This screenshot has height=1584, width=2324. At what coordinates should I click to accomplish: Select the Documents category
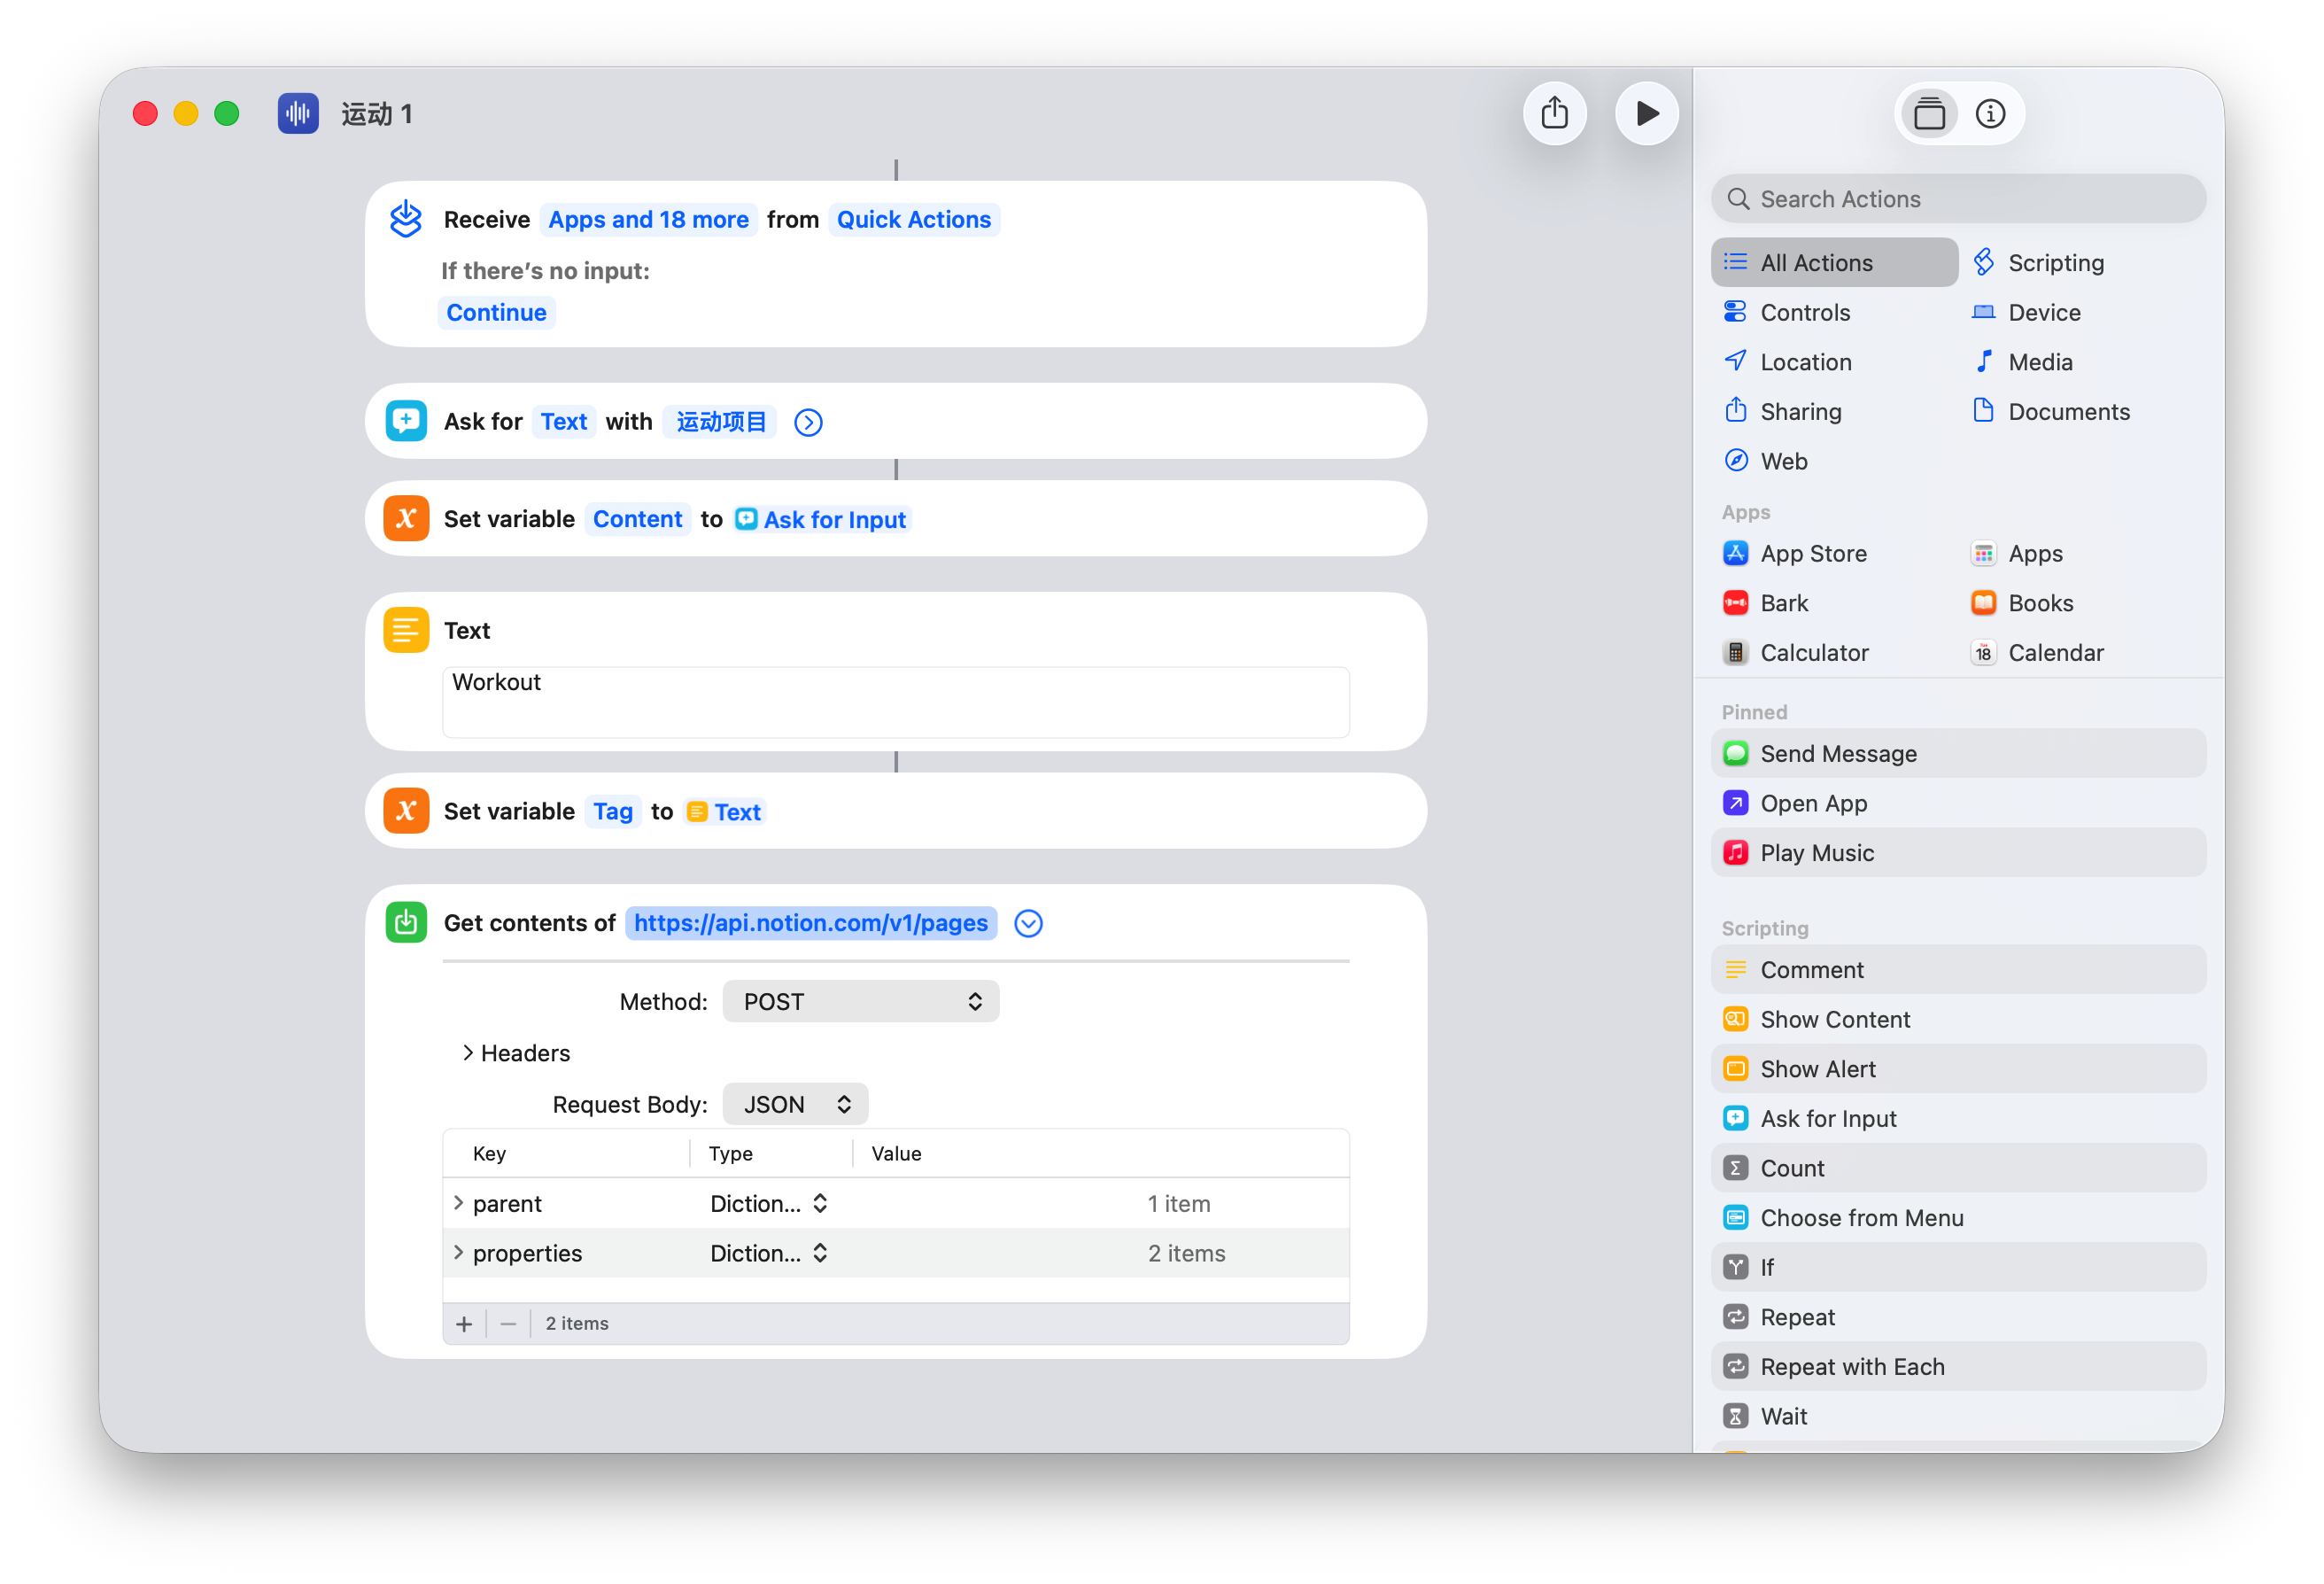tap(2067, 411)
